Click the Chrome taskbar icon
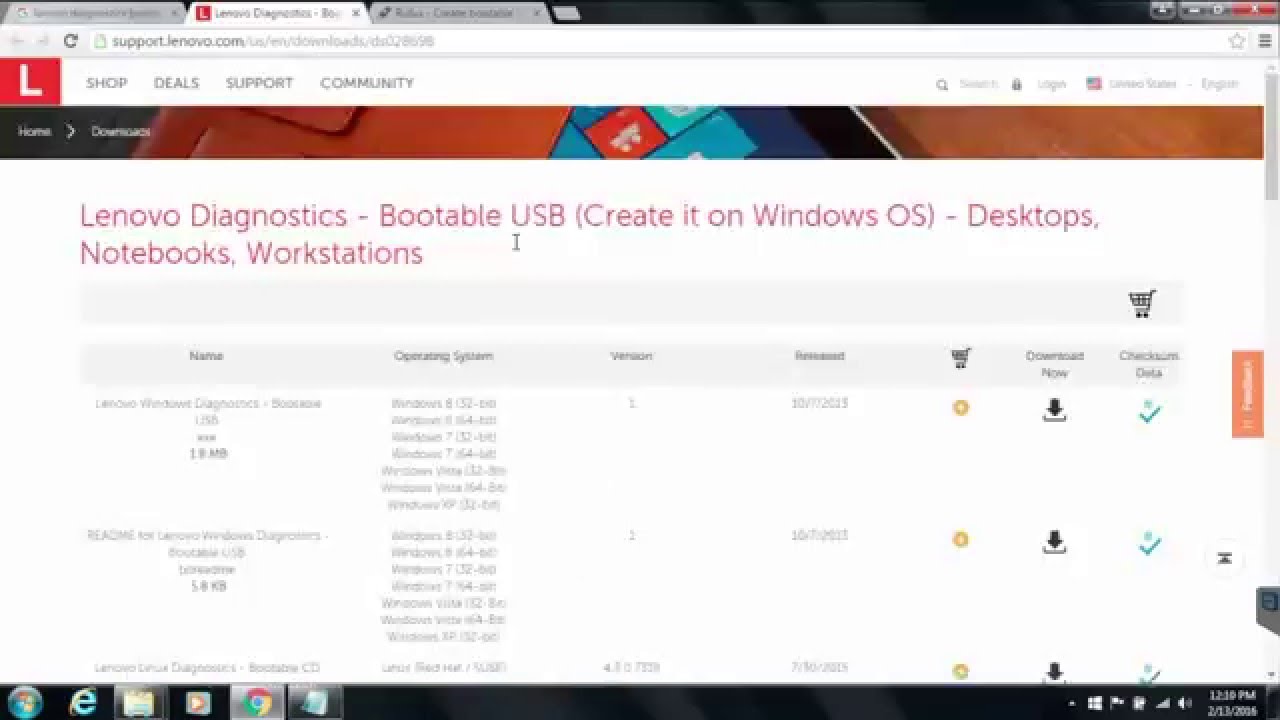This screenshot has width=1280, height=720. tap(256, 703)
